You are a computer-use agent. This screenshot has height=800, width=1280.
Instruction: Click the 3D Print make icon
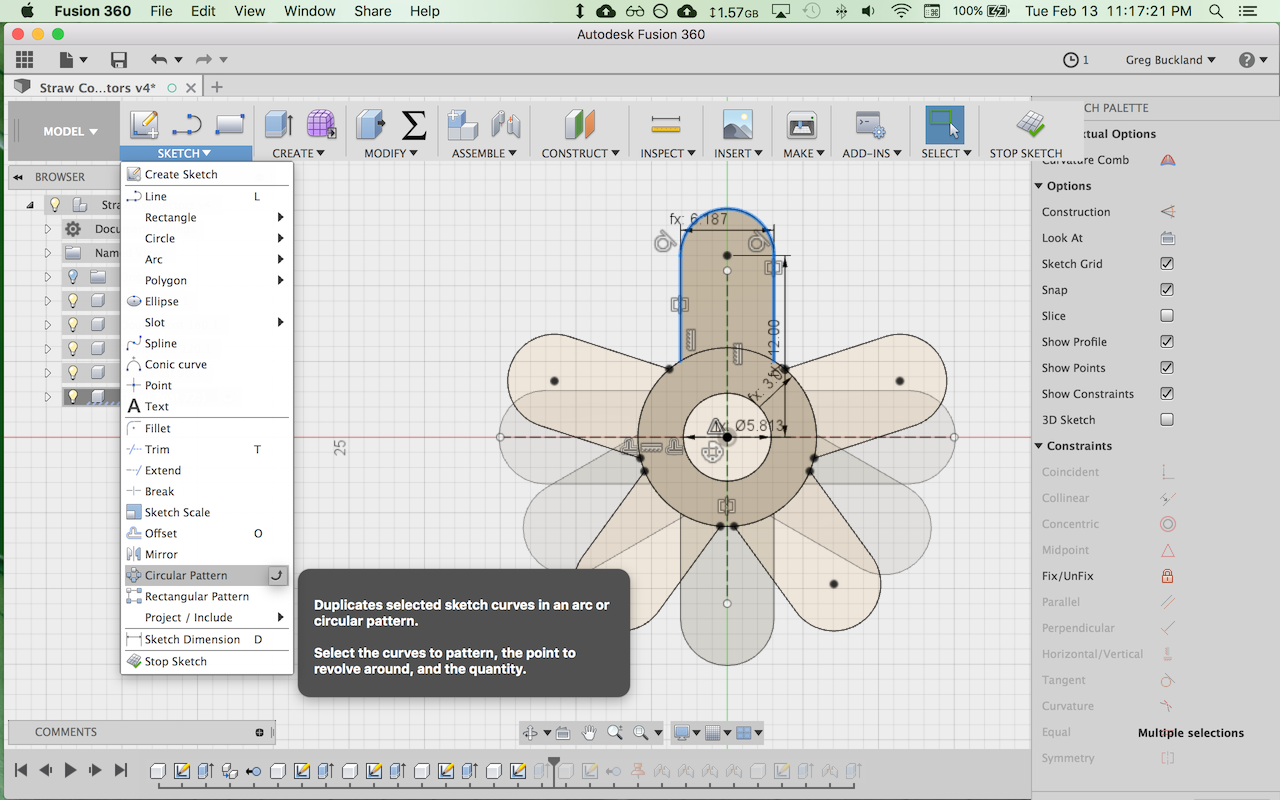[802, 125]
